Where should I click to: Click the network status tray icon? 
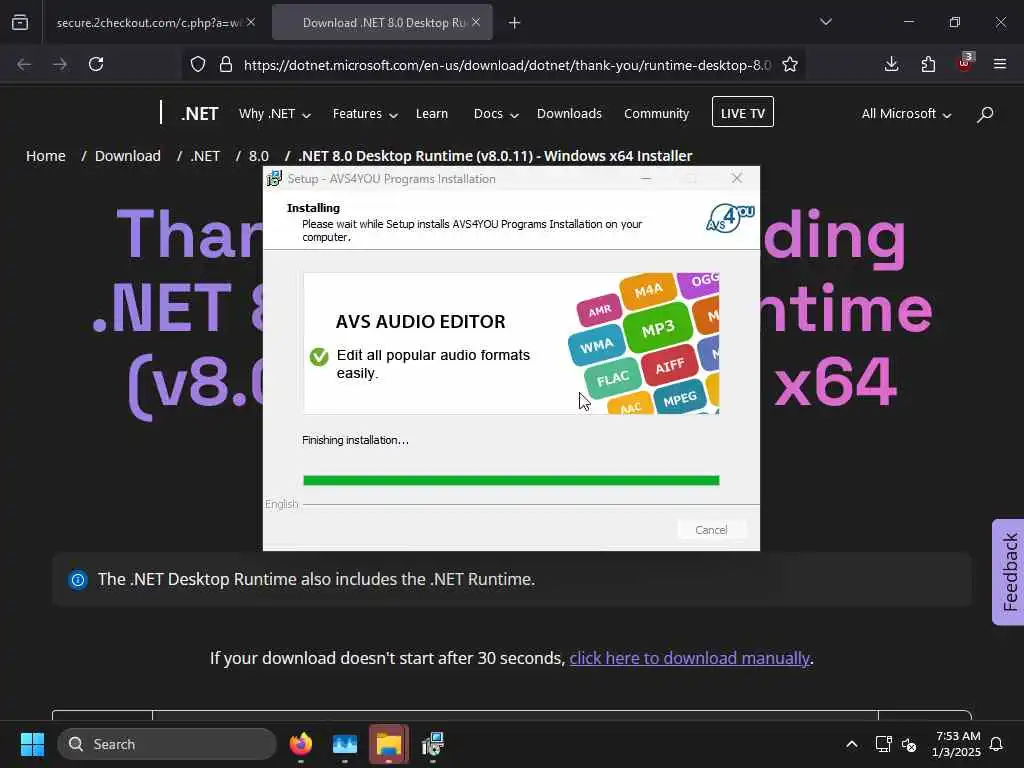(x=884, y=744)
